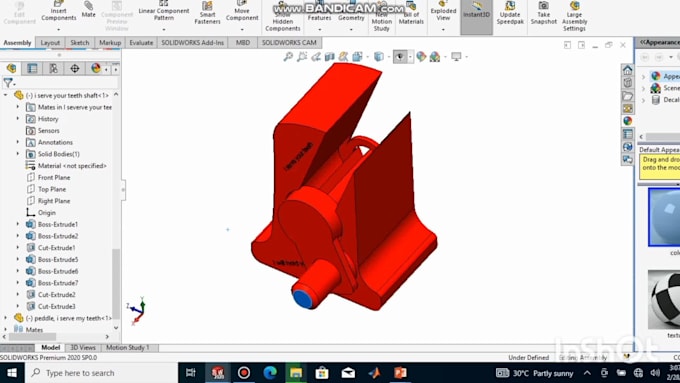This screenshot has width=680, height=383.
Task: Switch to the Evaluate tab
Action: click(x=141, y=43)
